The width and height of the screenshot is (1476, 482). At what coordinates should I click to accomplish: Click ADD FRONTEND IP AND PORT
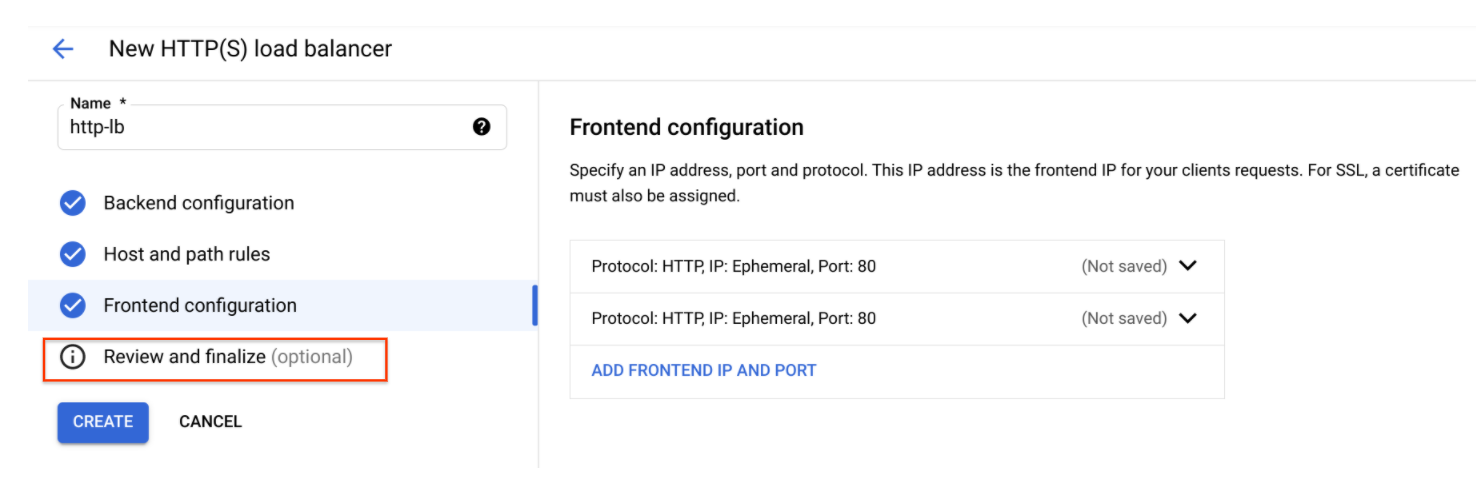pyautogui.click(x=704, y=370)
